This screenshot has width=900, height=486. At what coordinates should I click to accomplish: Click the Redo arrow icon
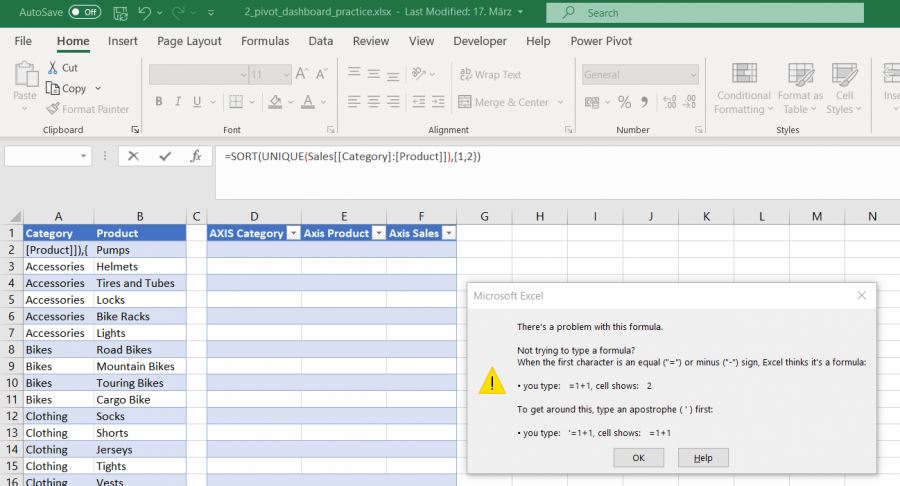[x=178, y=13]
